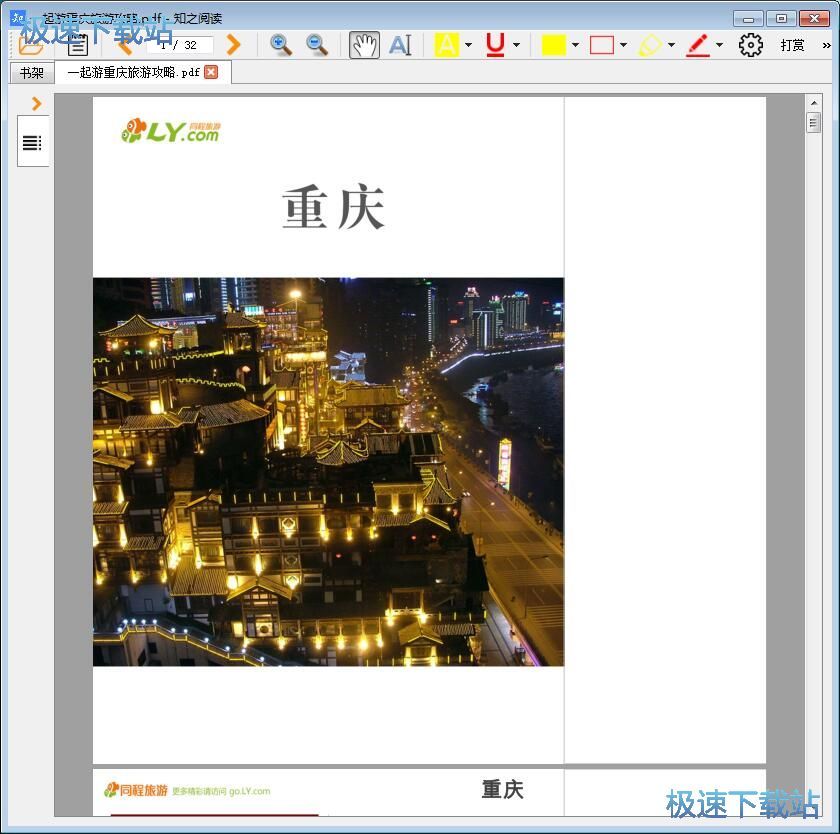Open the reader settings gear
This screenshot has width=840, height=834.
tap(750, 44)
